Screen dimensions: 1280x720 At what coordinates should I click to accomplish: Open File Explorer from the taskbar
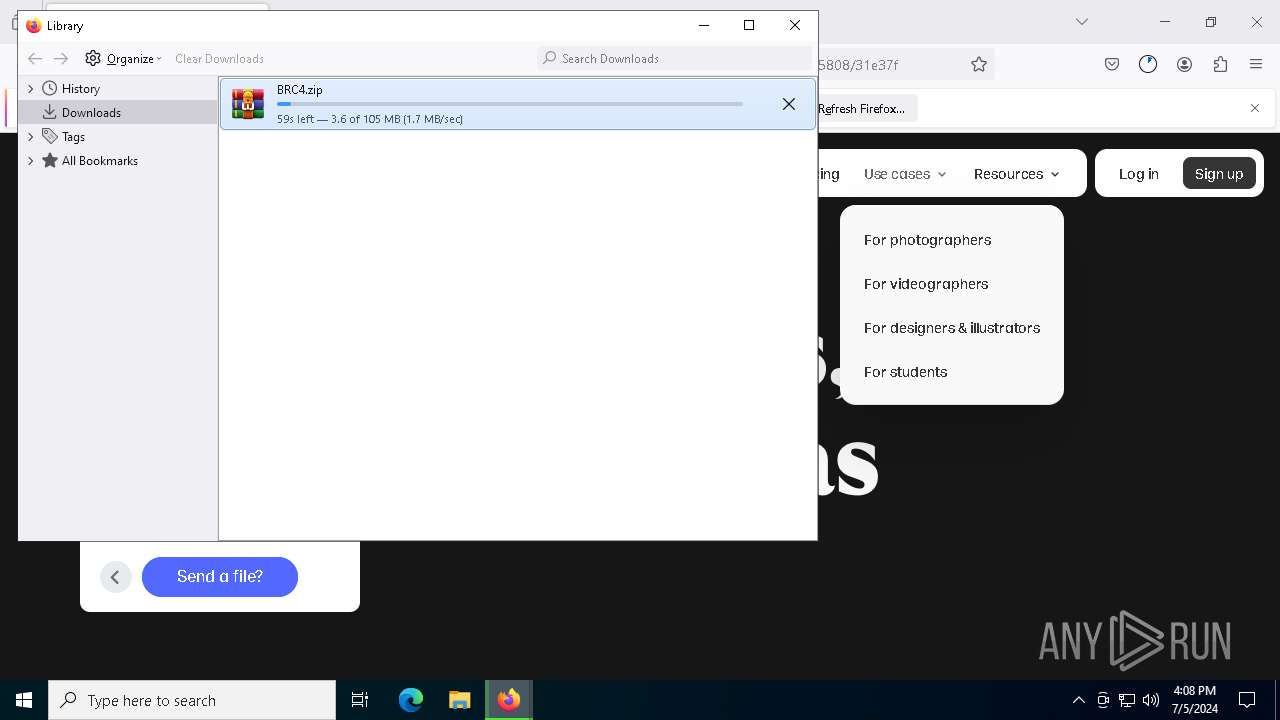coord(459,700)
